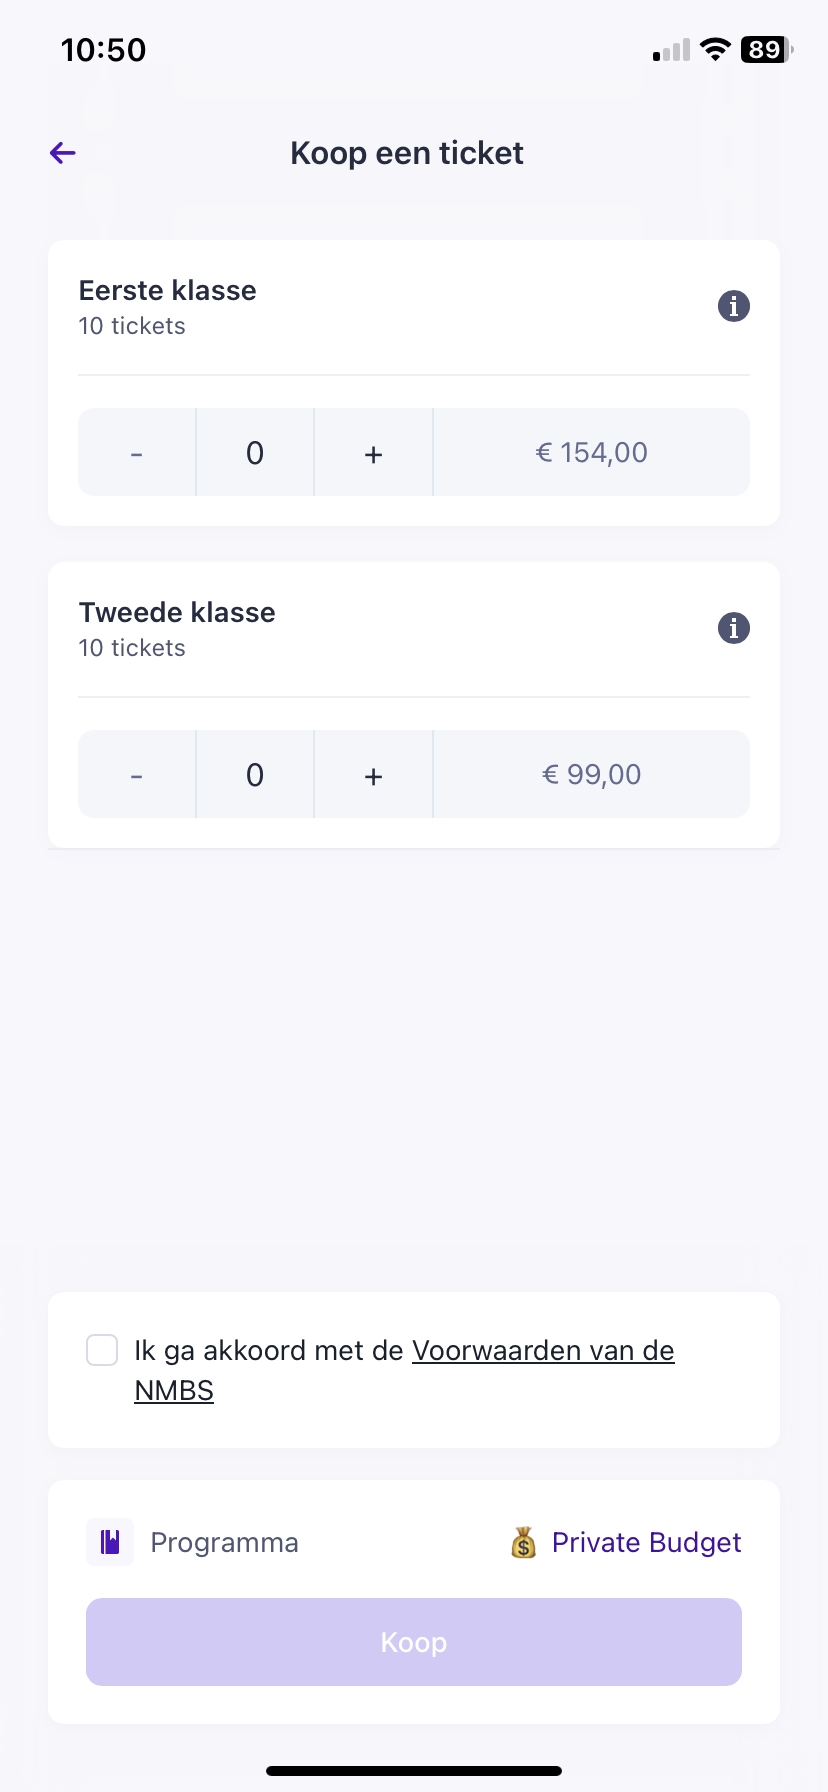Viewport: 828px width, 1792px height.
Task: Tap the battery indicator icon
Action: click(766, 49)
